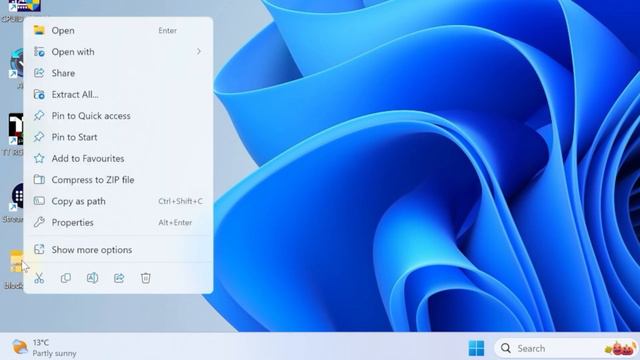Click the taskbar Search box
The image size is (640, 360).
pyautogui.click(x=567, y=349)
